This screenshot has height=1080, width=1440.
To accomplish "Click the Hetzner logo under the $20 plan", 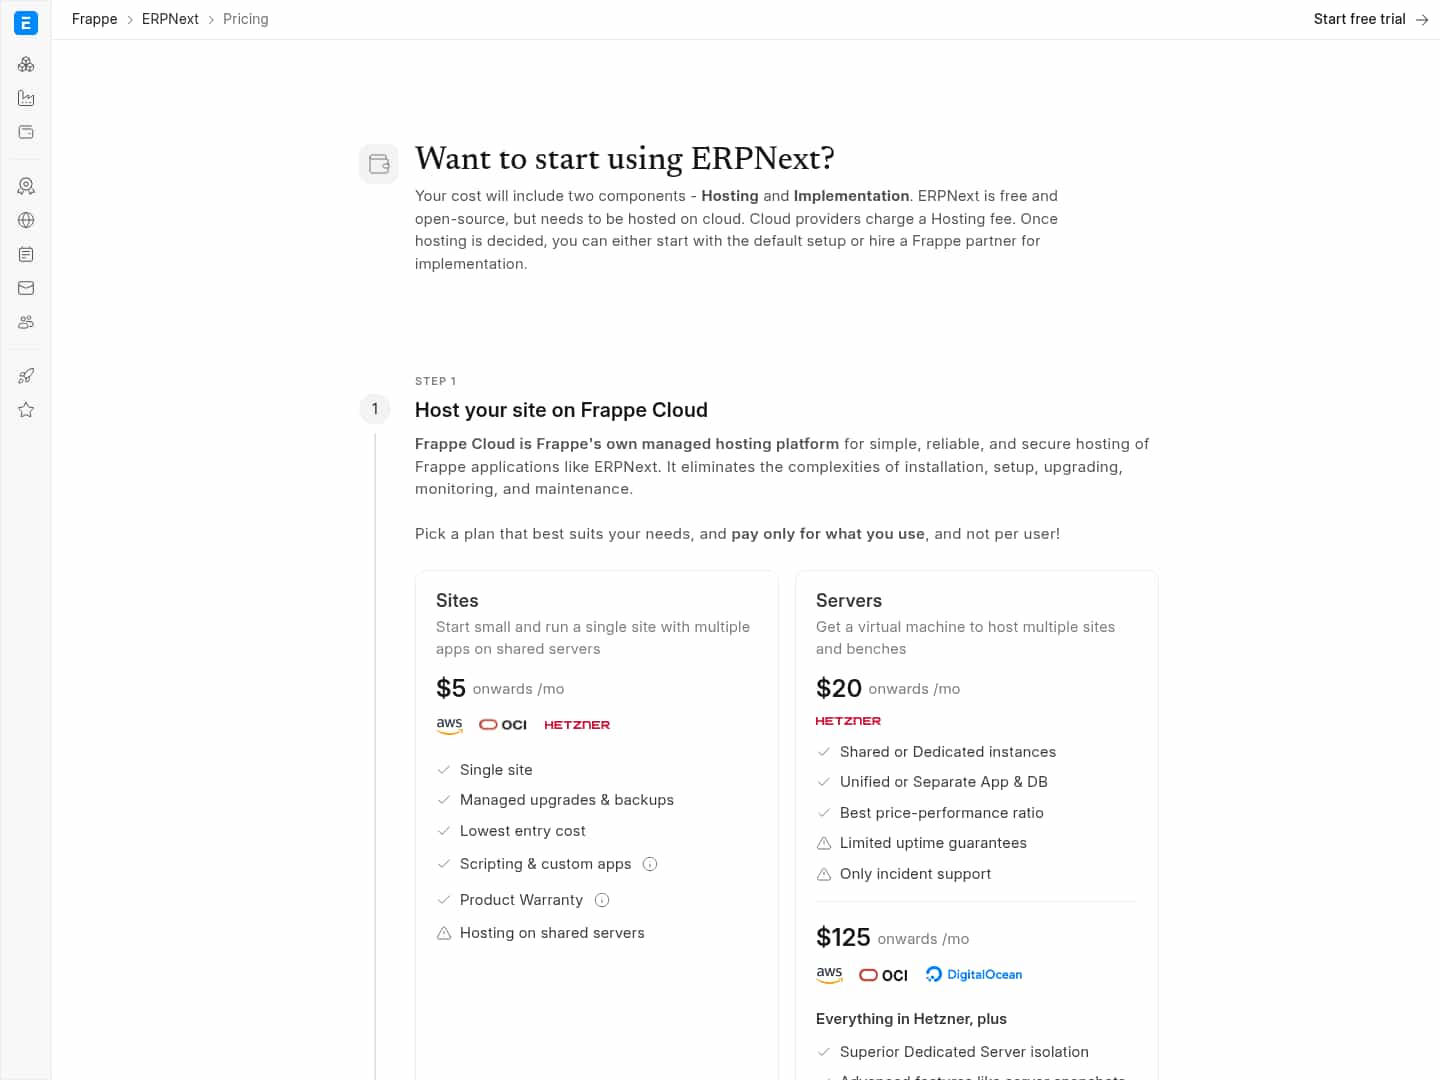I will click(x=848, y=720).
